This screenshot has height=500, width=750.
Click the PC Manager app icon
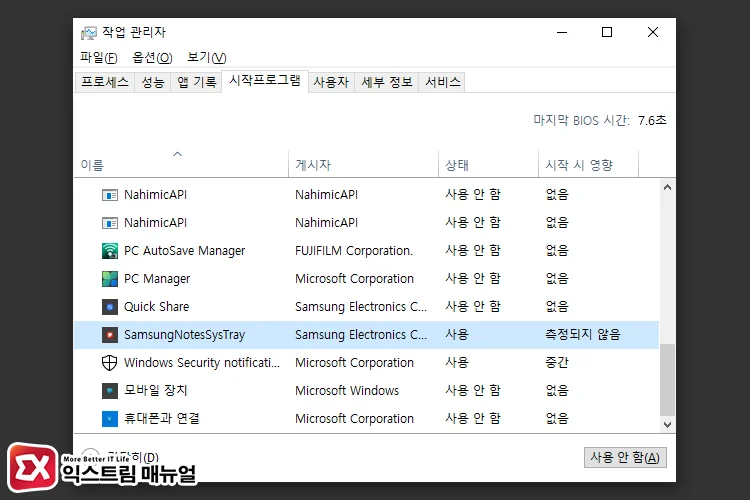click(x=110, y=278)
